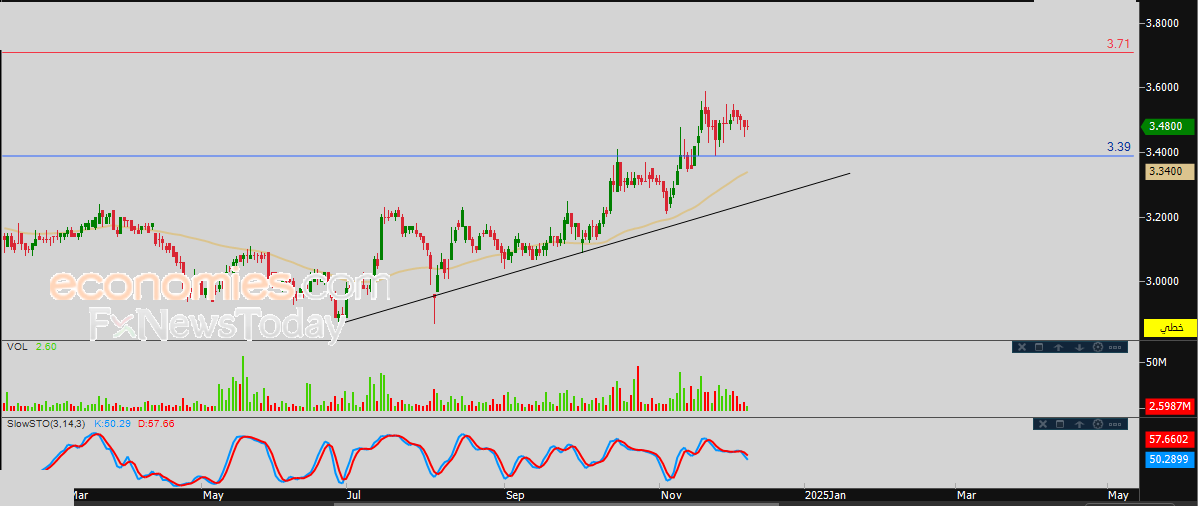1198x506 pixels.
Task: Click the D:57.66 value text
Action: pyautogui.click(x=156, y=423)
